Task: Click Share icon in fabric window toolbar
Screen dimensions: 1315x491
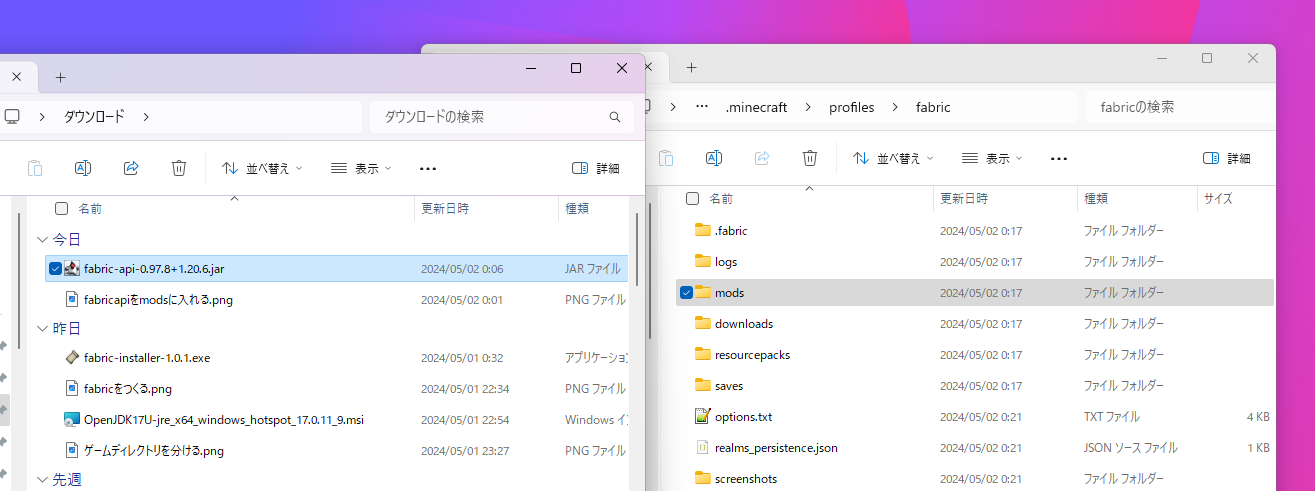Action: pos(762,158)
